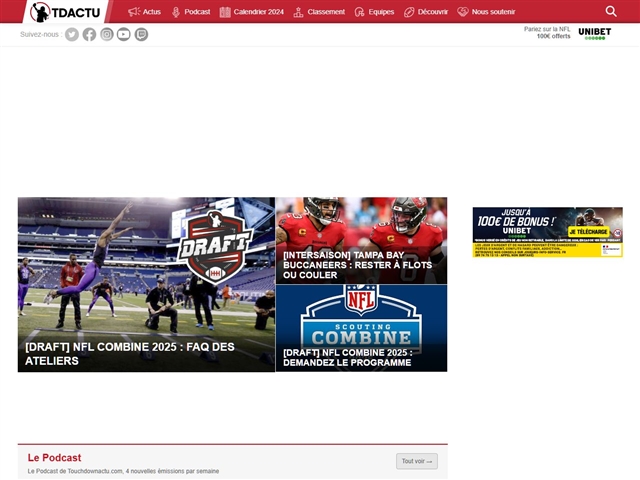The image size is (640, 480).
Task: Click the microphone icon beside Podcast
Action: [176, 12]
